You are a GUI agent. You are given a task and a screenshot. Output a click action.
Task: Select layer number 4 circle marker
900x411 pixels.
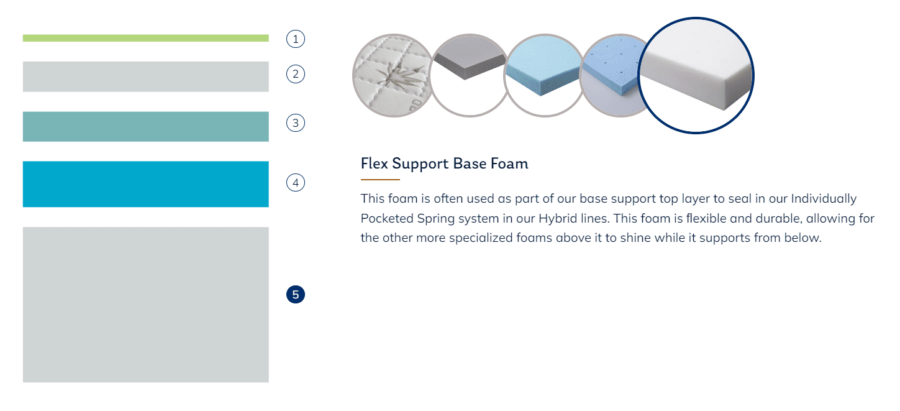point(296,183)
